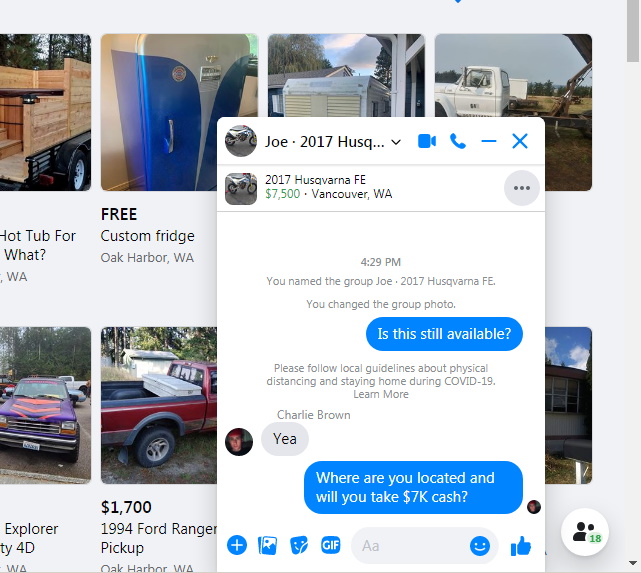Start a video call with Joe
This screenshot has height=573, width=641.
427,141
